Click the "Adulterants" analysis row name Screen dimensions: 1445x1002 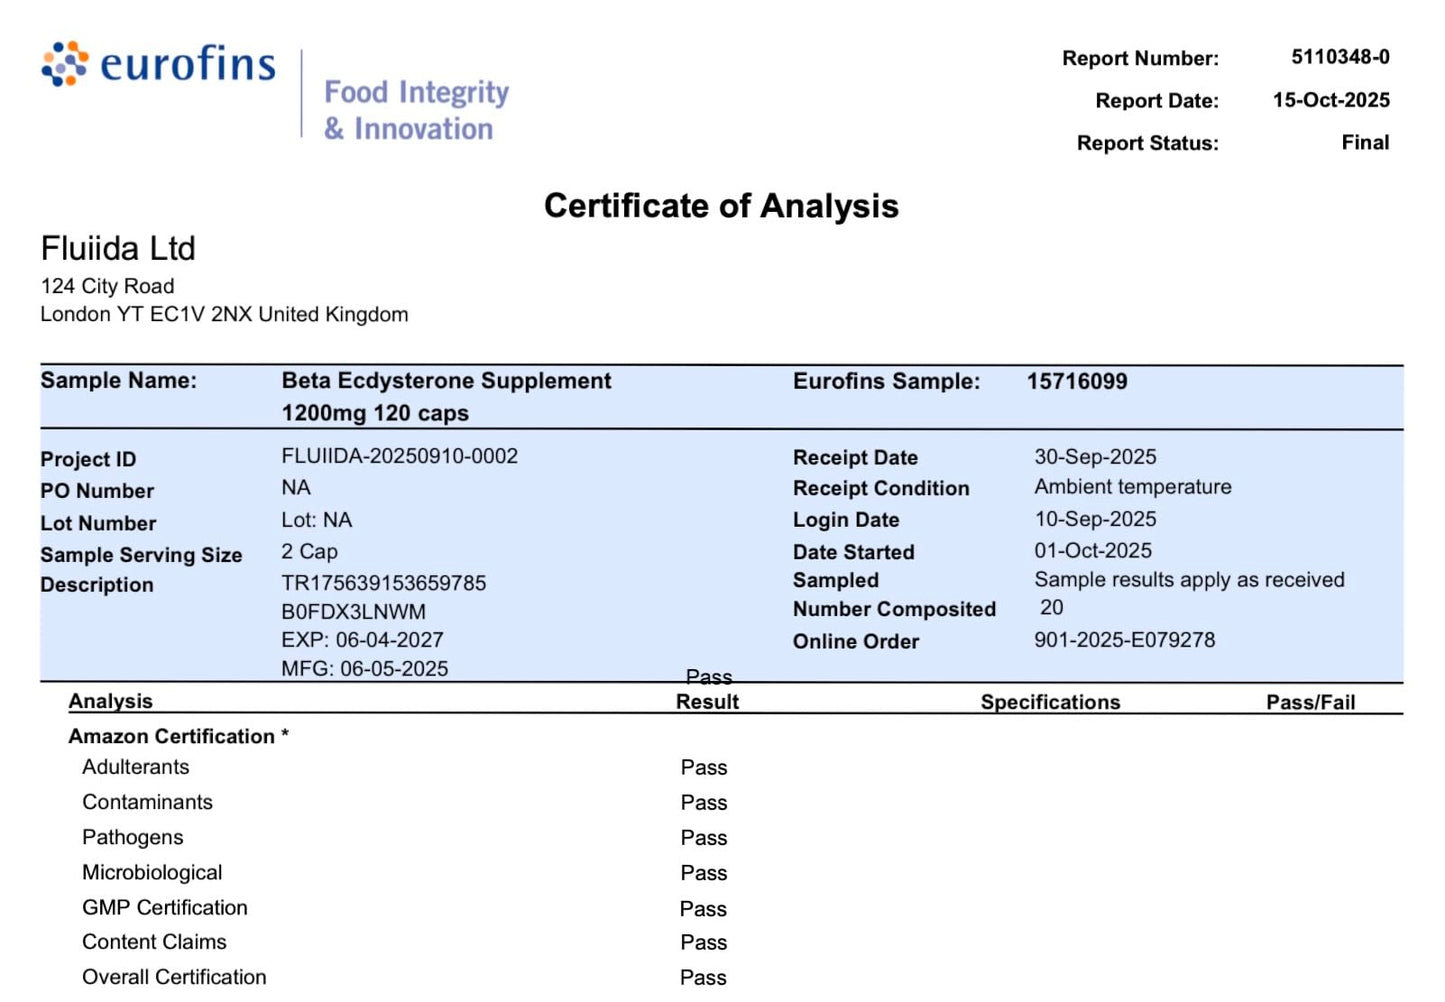[x=135, y=767]
